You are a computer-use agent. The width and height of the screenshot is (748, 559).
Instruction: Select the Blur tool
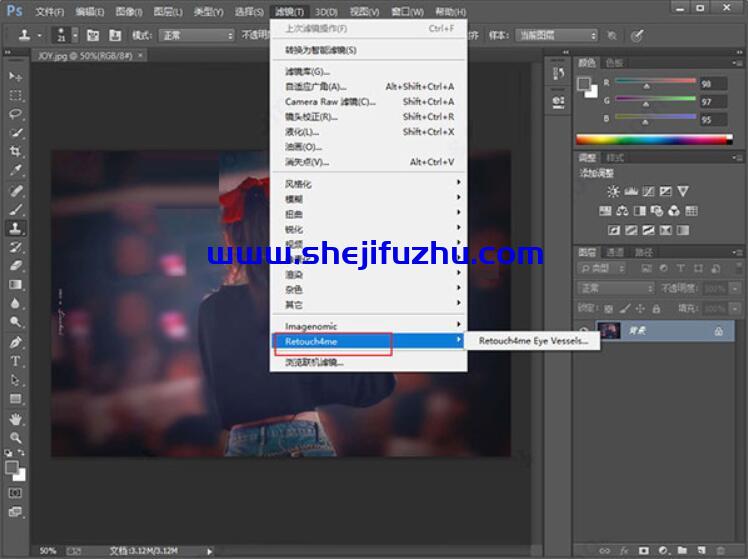(15, 303)
